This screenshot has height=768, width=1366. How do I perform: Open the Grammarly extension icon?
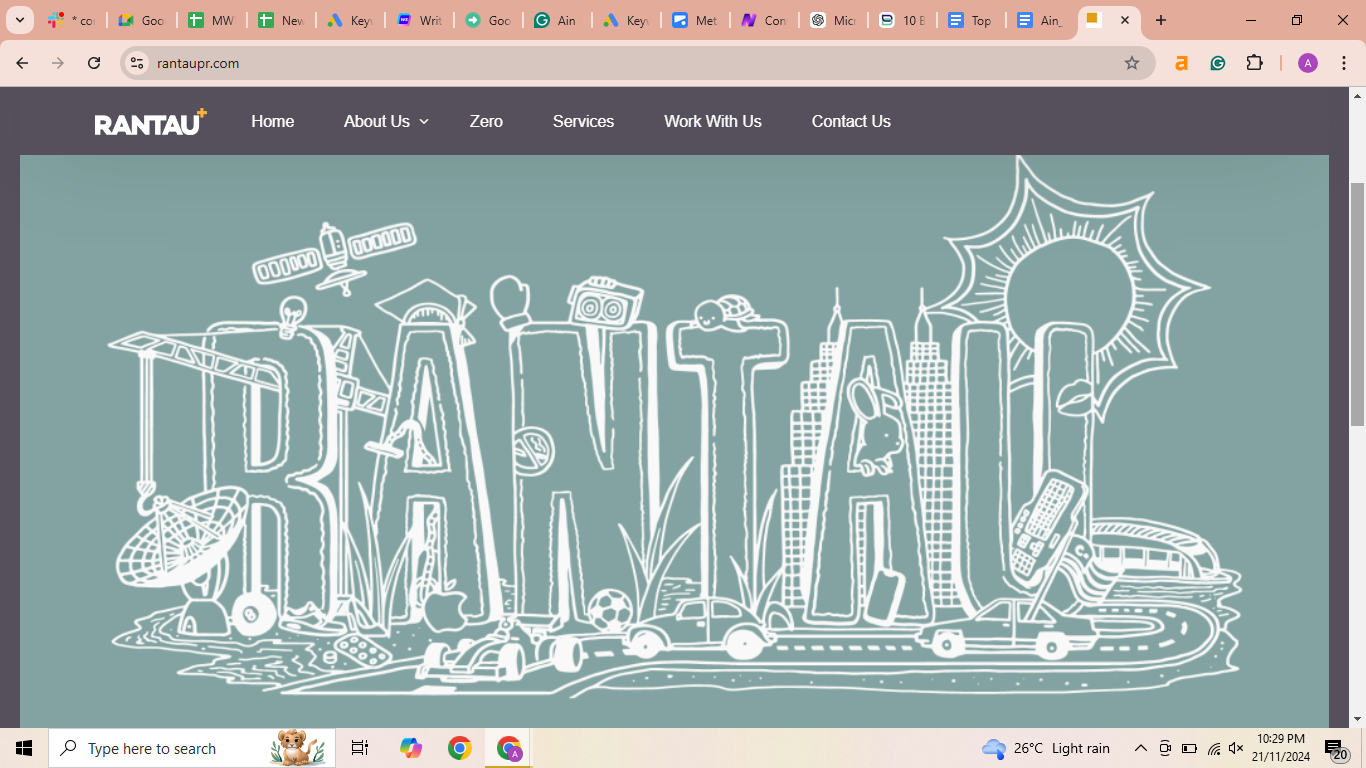(1218, 63)
